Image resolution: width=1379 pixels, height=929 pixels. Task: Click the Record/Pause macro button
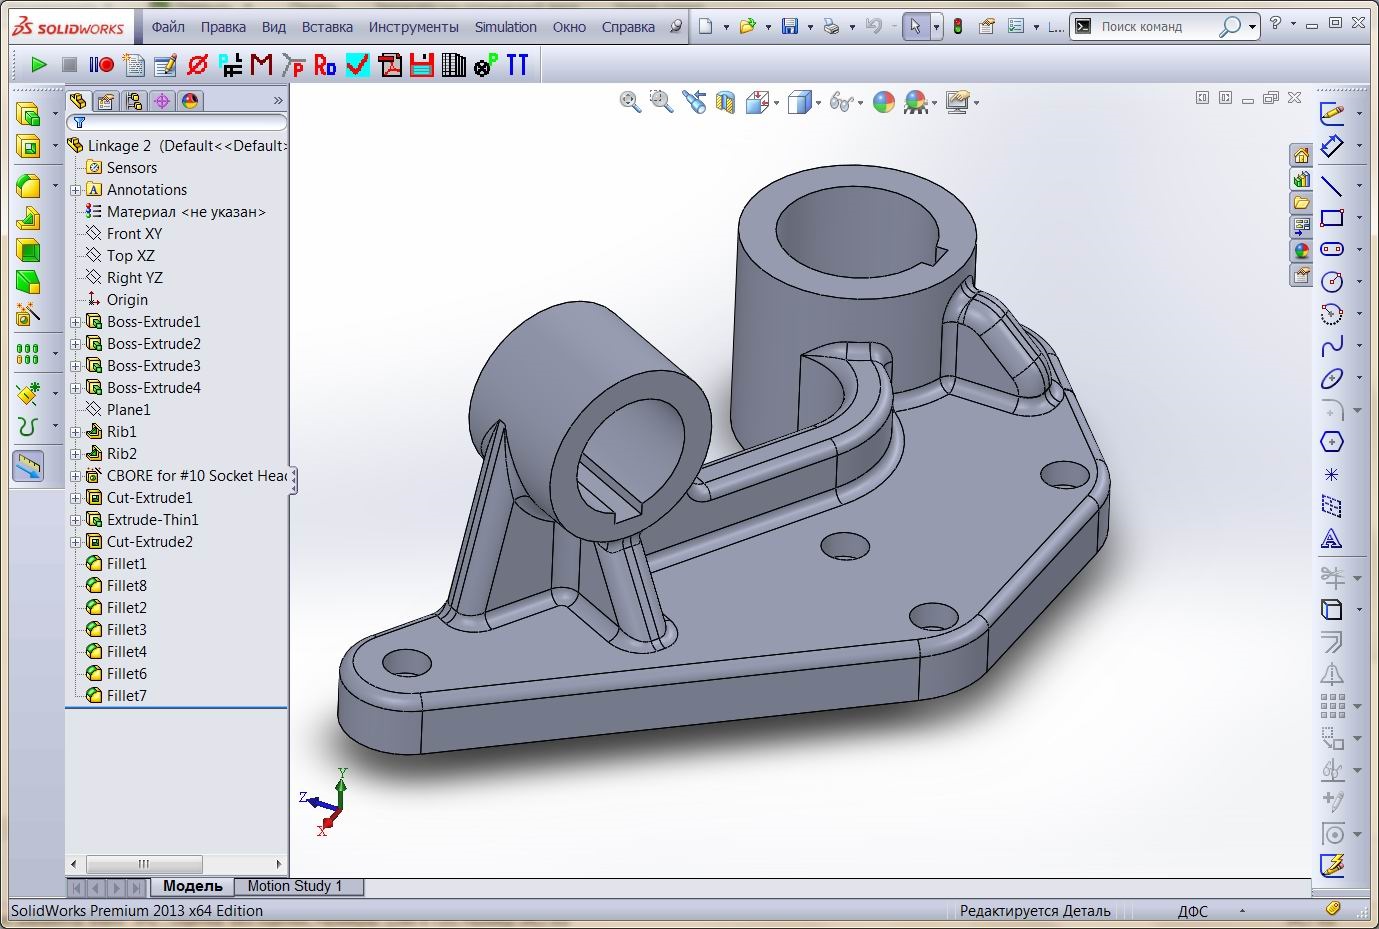[101, 65]
